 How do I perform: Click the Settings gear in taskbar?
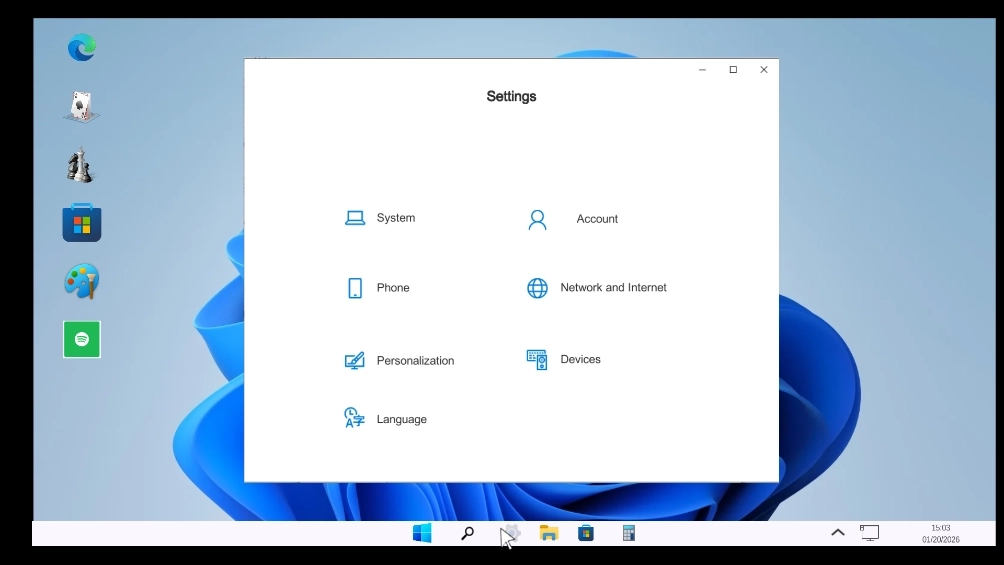click(x=512, y=533)
